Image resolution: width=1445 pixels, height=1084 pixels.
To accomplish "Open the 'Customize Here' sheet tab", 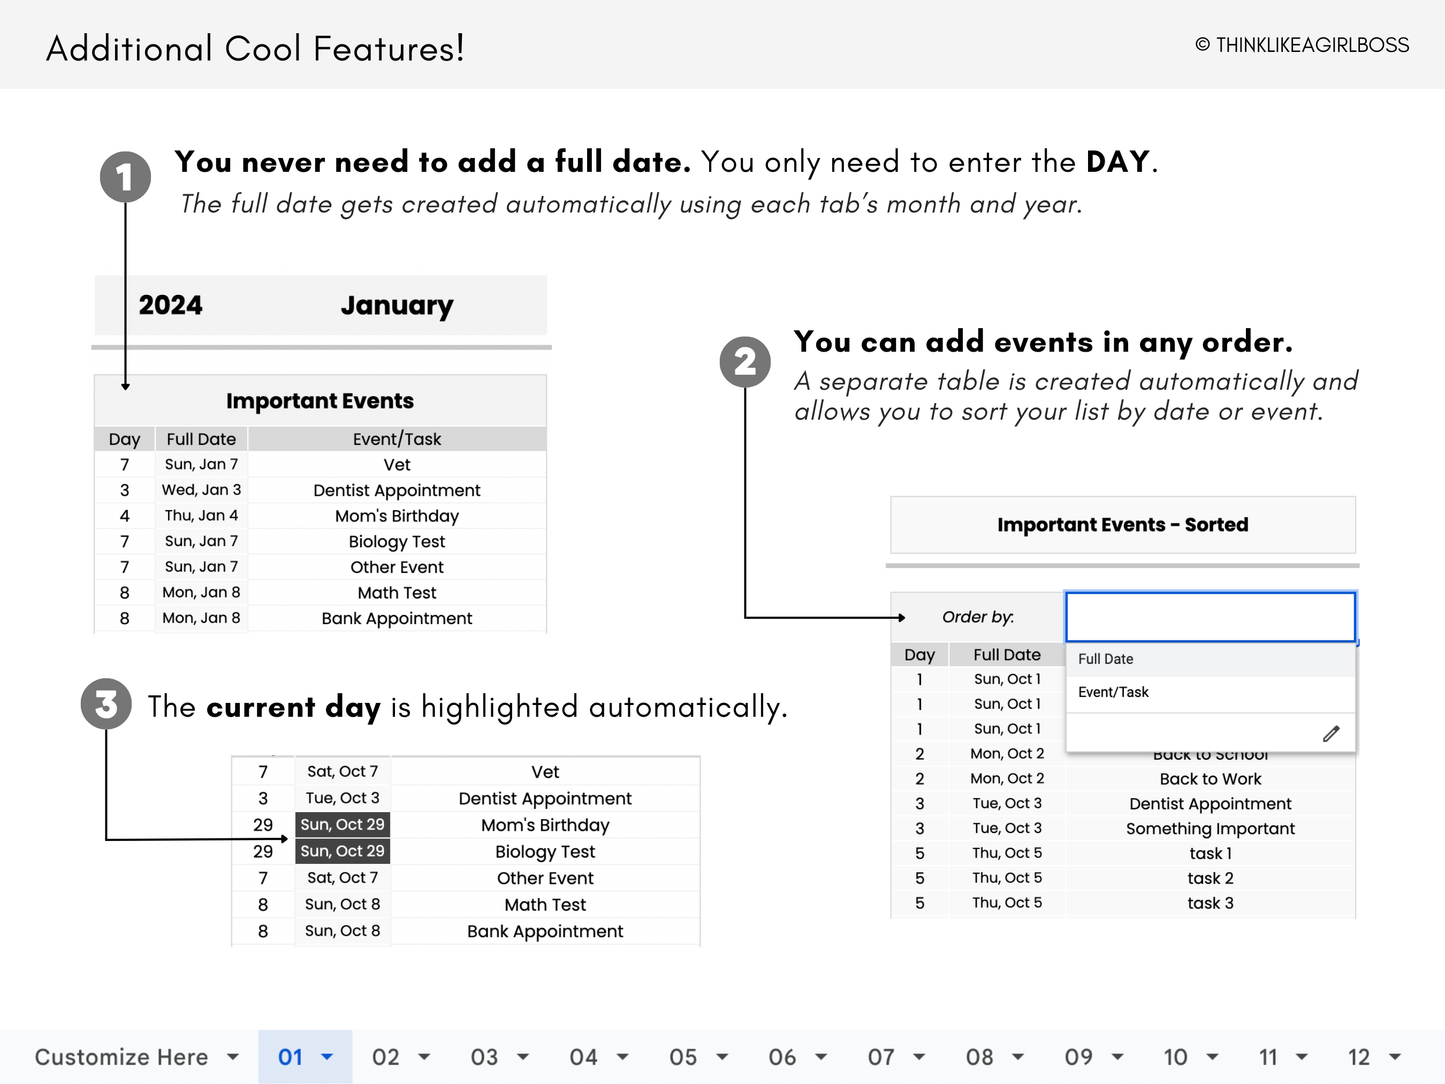I will click(121, 1057).
